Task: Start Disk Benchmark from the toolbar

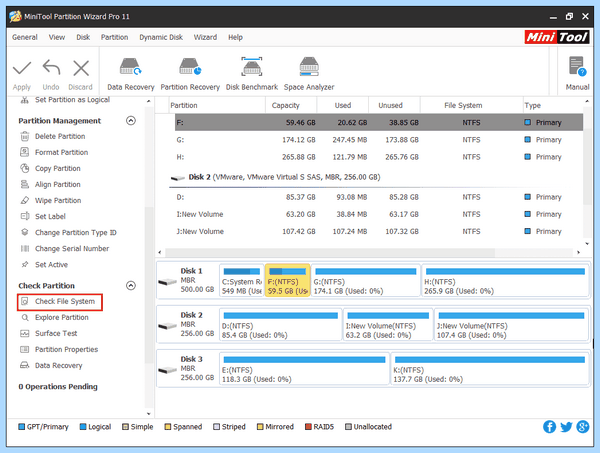Action: coord(252,74)
